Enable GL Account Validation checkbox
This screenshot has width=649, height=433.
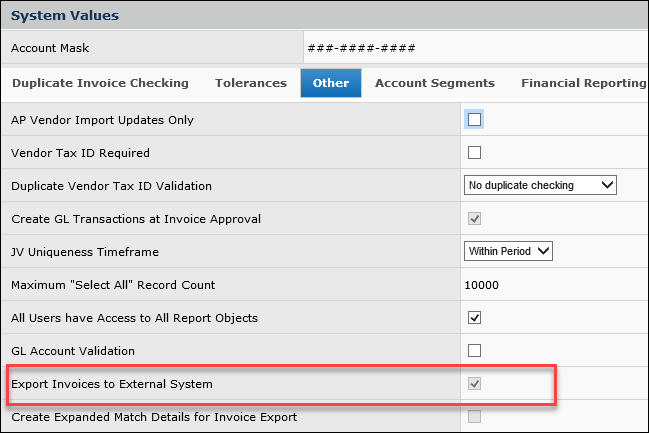point(475,351)
